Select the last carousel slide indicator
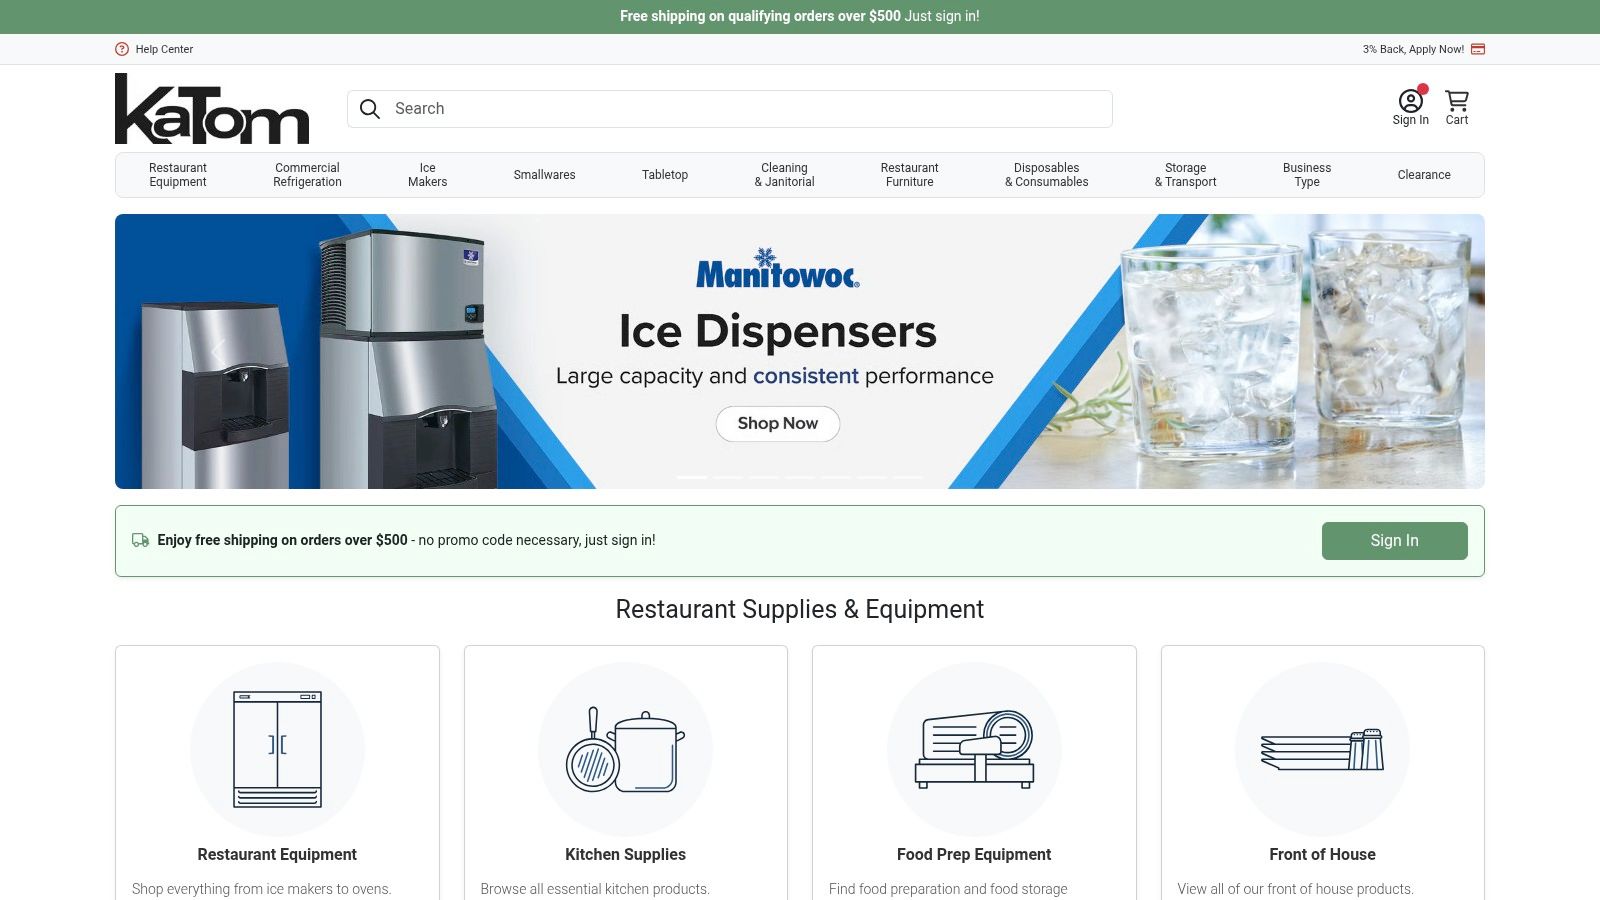 pos(908,478)
